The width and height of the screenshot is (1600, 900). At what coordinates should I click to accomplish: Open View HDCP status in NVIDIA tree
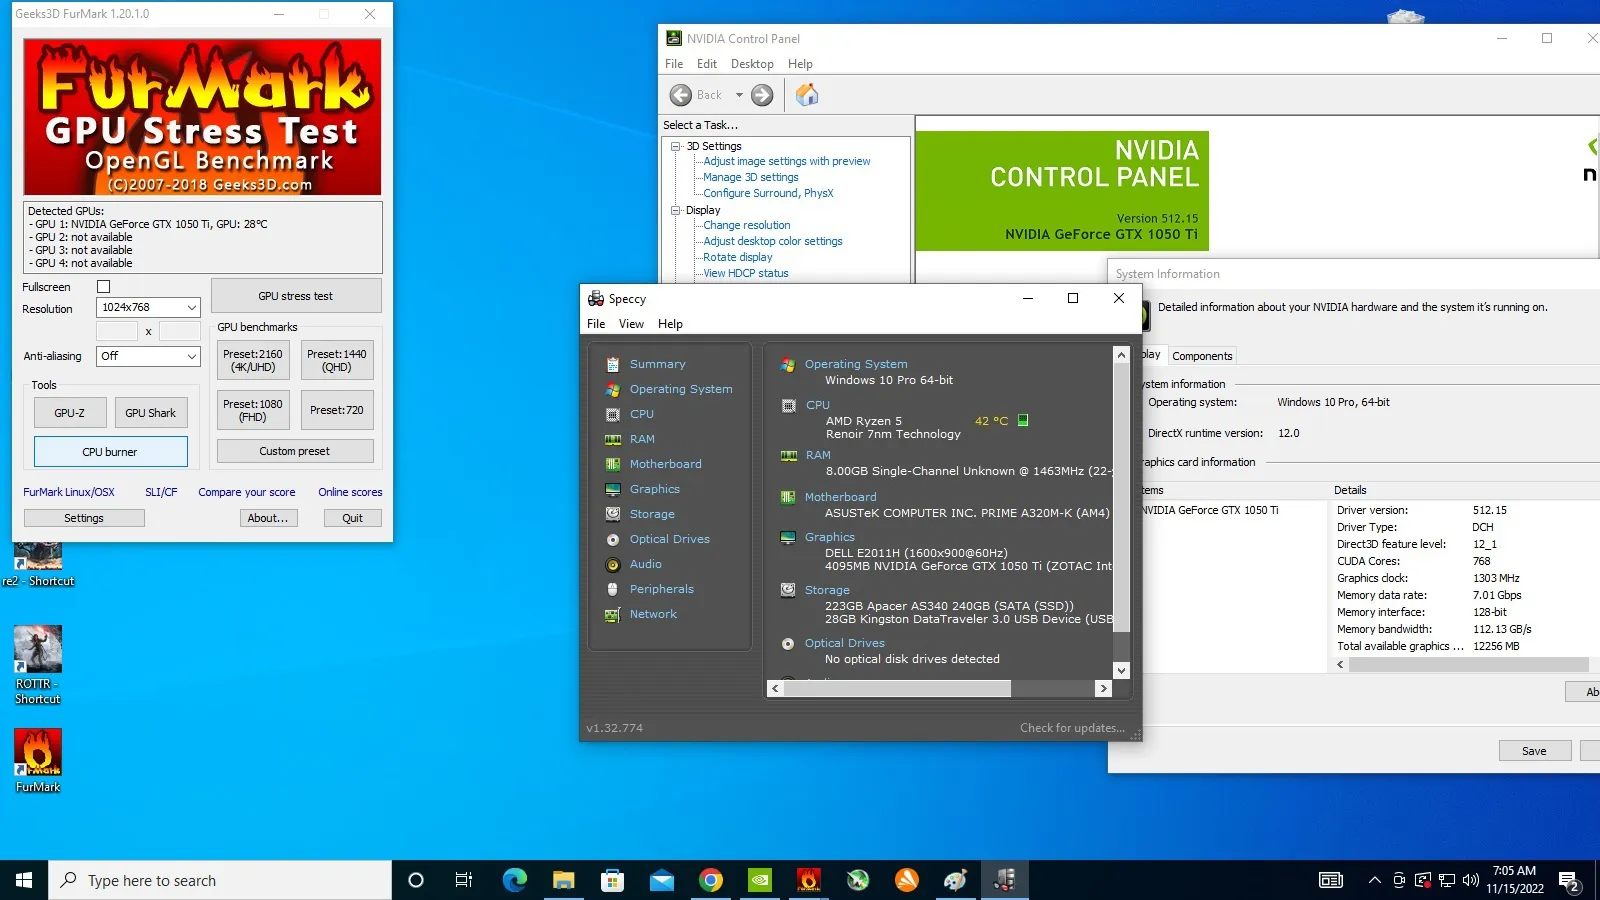pyautogui.click(x=746, y=273)
